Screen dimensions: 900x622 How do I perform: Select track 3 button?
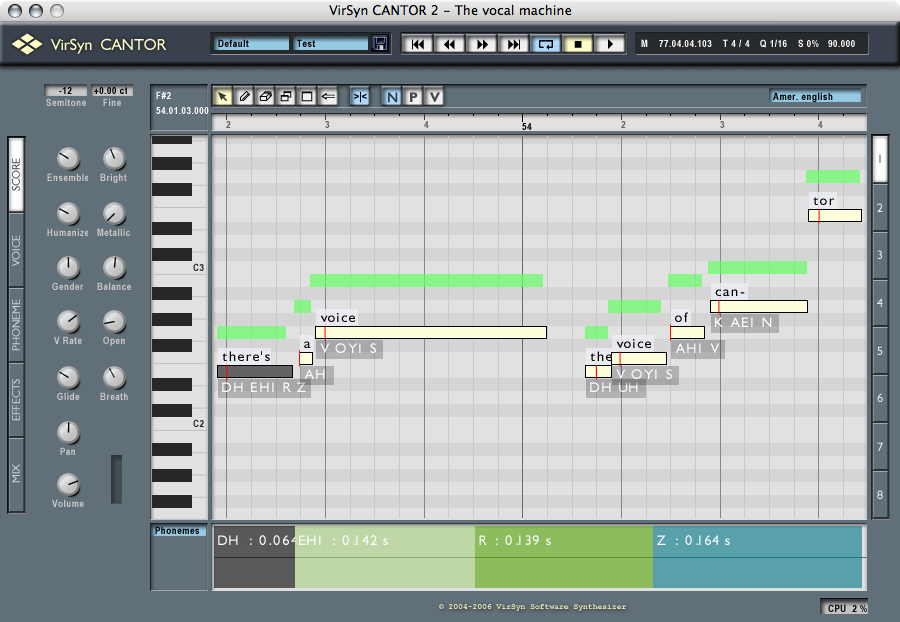880,255
